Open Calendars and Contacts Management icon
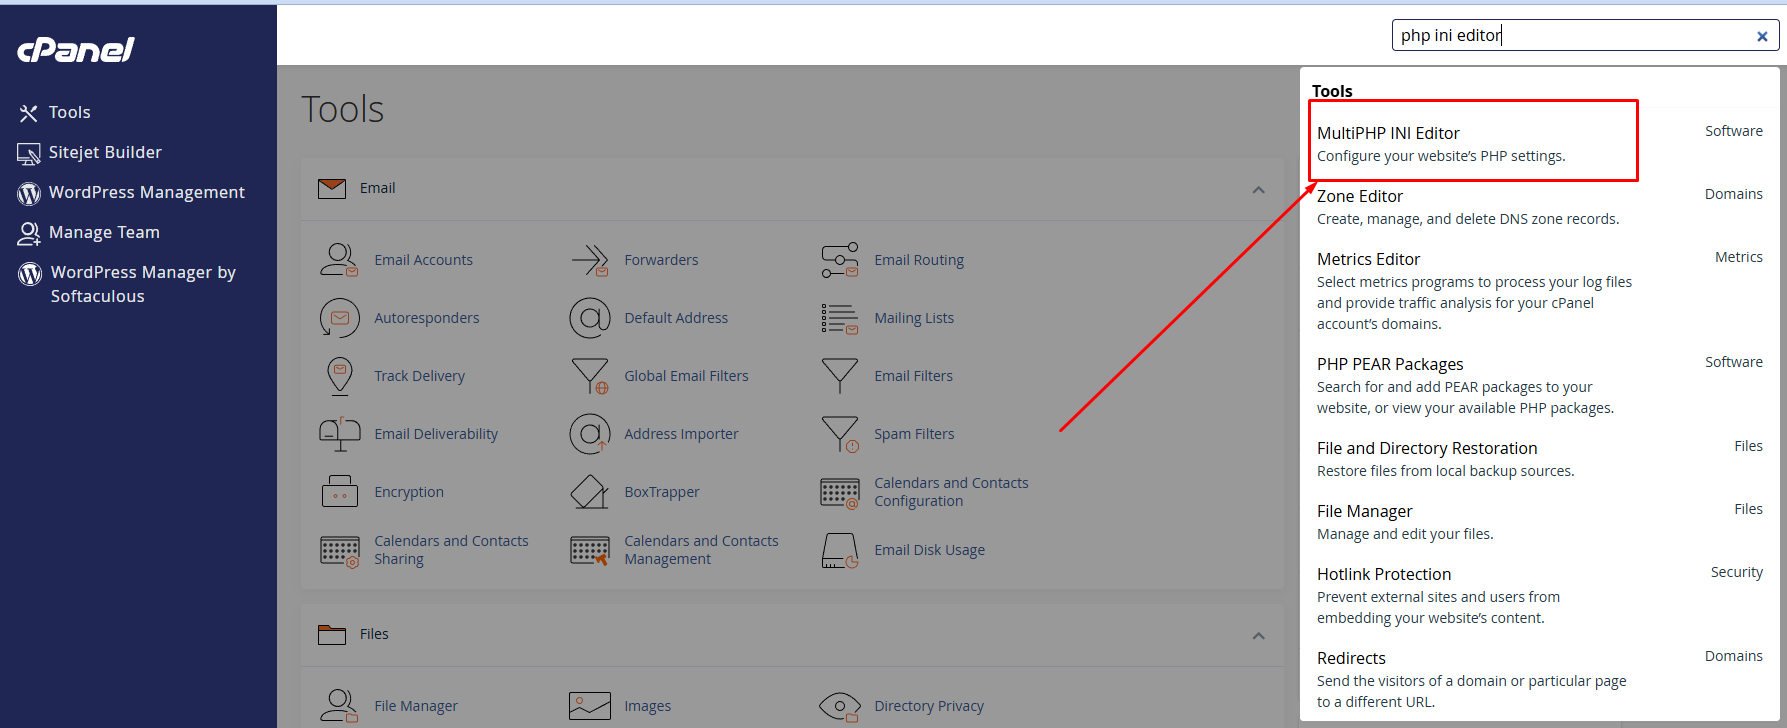 (589, 550)
